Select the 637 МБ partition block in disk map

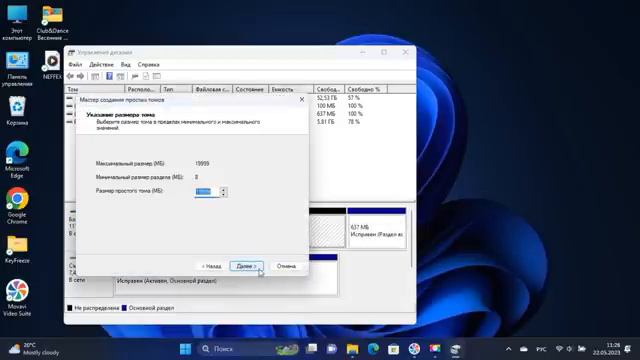(377, 228)
